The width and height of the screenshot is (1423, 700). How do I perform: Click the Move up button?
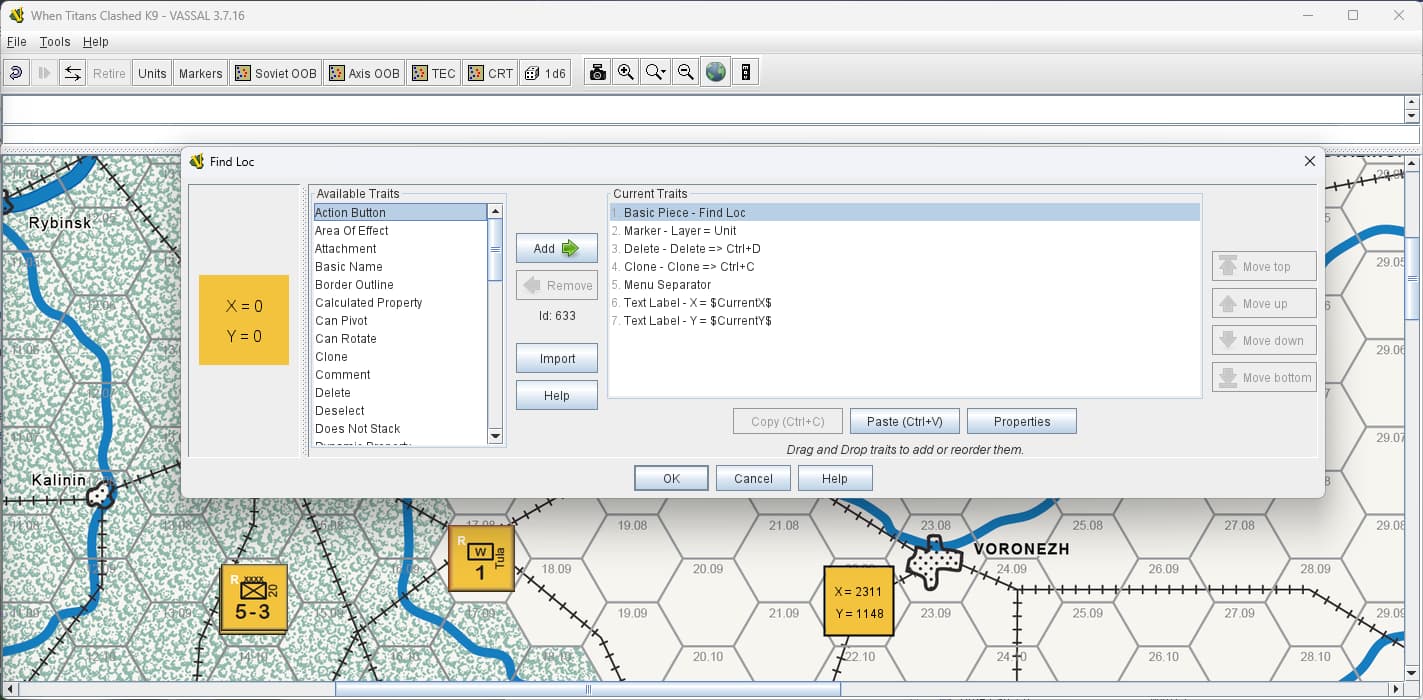point(1264,304)
